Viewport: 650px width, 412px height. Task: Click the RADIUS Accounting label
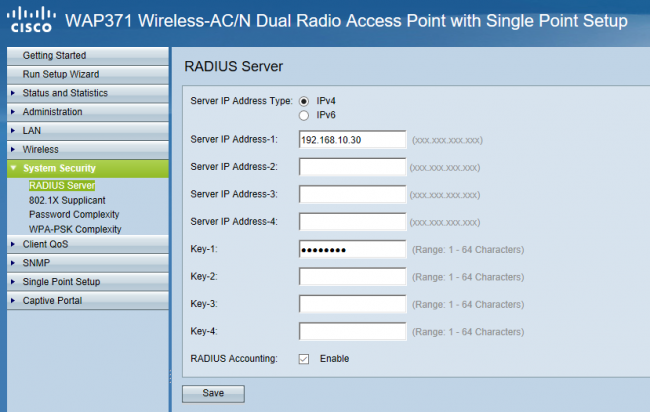[x=234, y=359]
